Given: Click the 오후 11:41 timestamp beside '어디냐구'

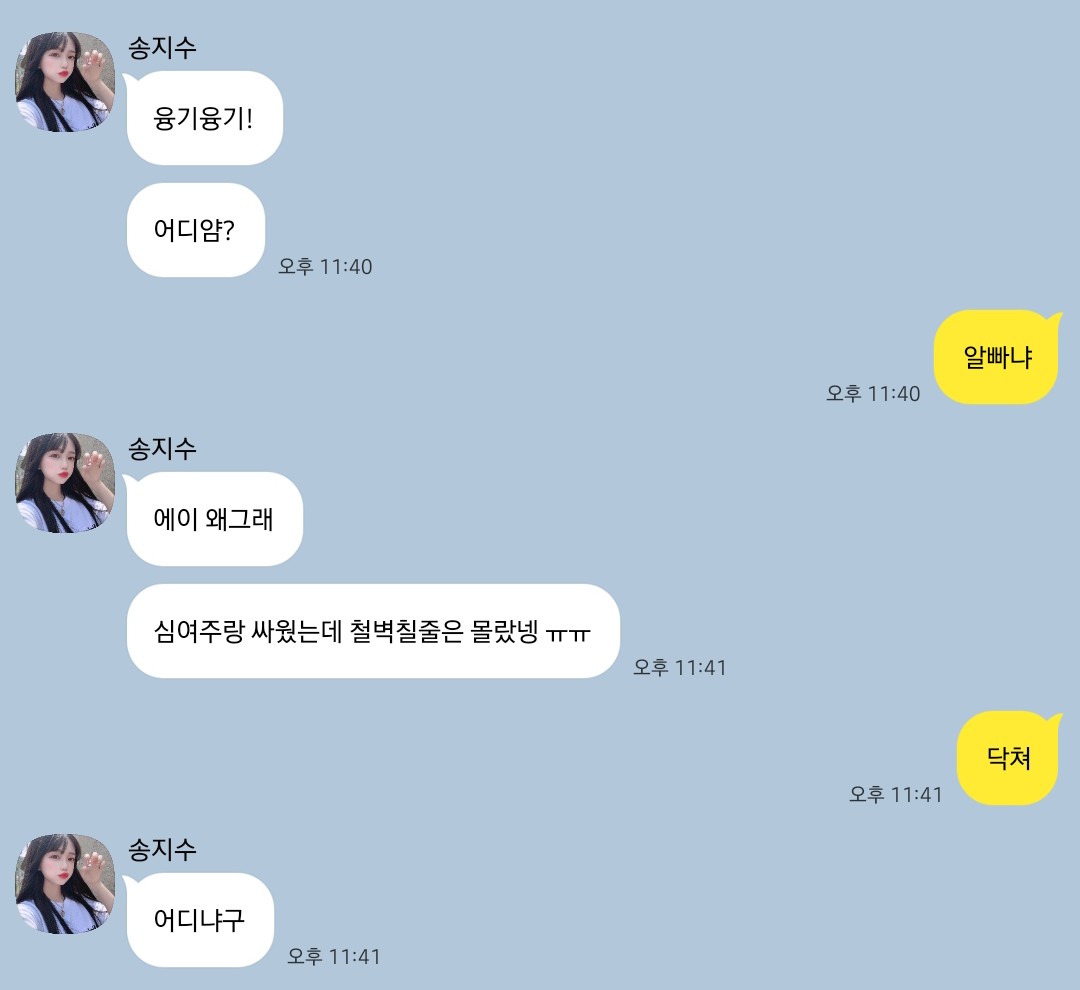Looking at the screenshot, I should click(333, 956).
